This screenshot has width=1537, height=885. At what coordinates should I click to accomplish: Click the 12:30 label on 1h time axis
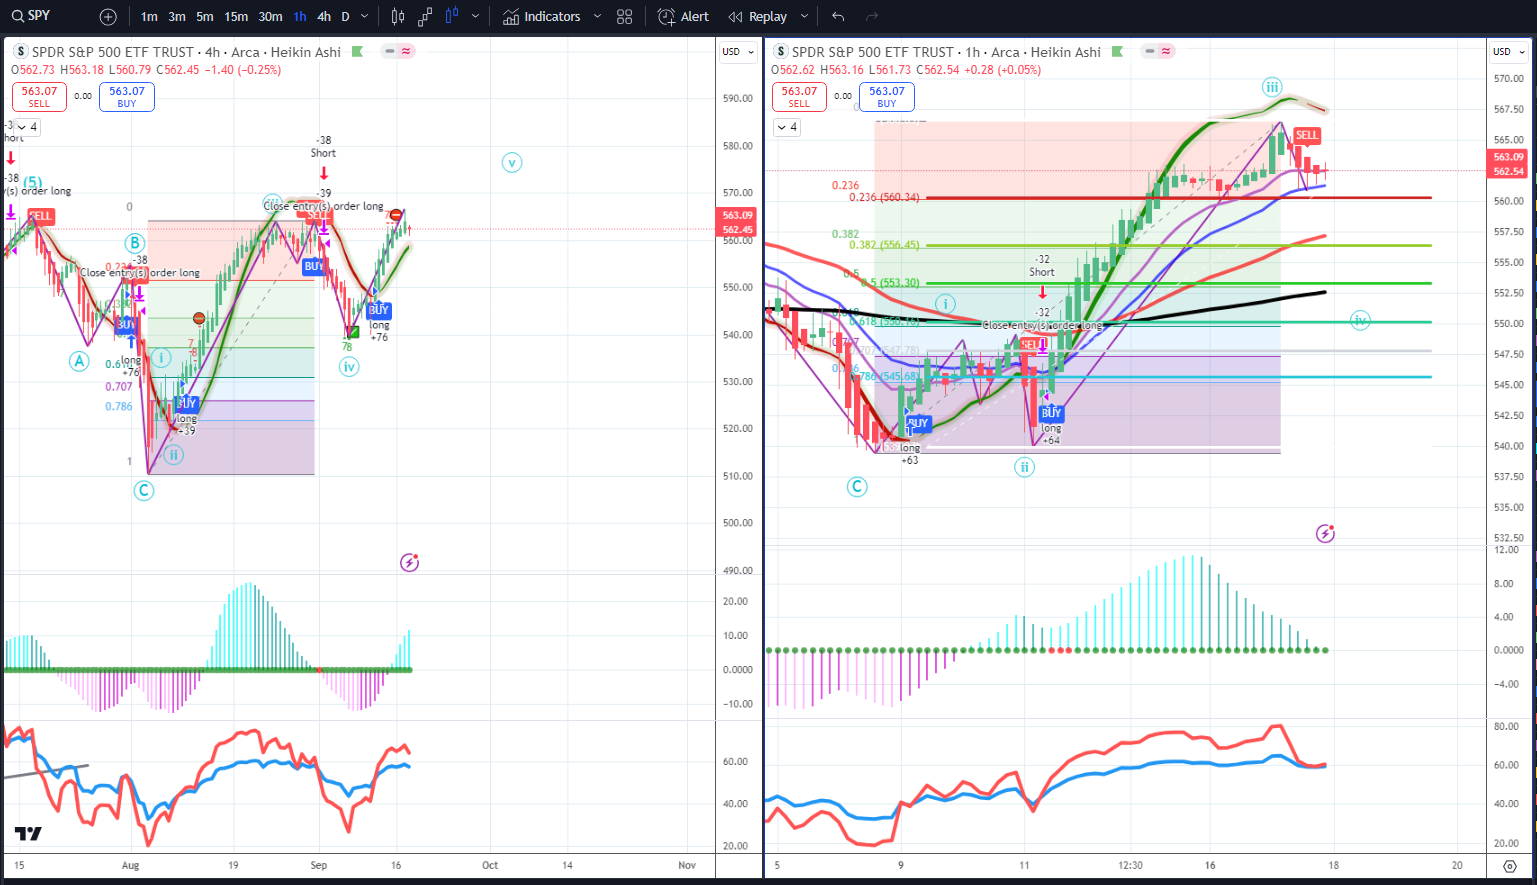[1130, 865]
